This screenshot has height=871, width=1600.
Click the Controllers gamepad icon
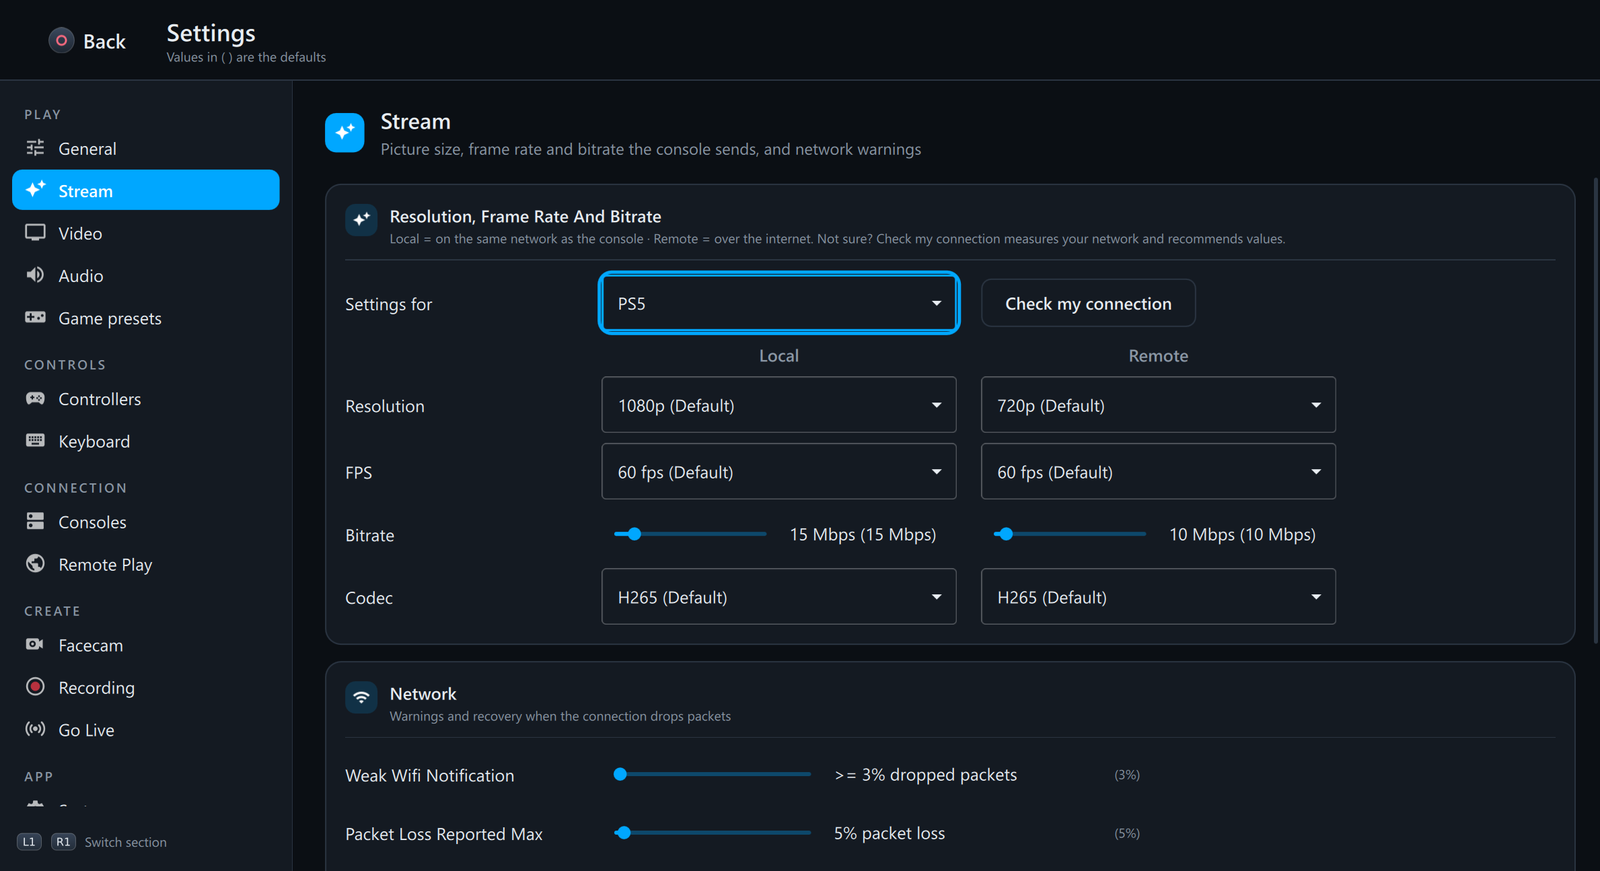click(35, 399)
